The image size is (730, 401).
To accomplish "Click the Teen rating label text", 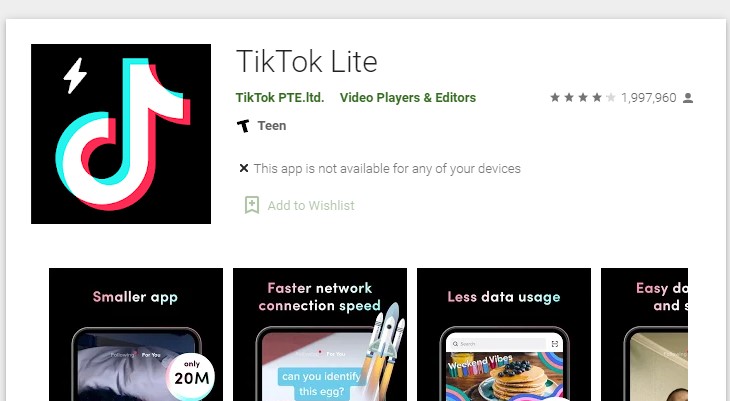I will [x=272, y=126].
